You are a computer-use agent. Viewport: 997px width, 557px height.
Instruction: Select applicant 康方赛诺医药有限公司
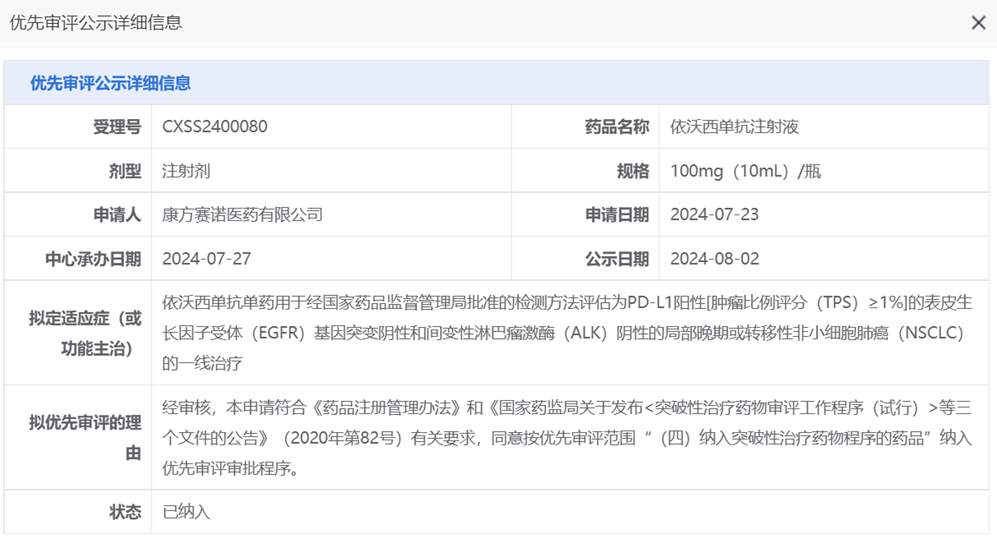[243, 215]
